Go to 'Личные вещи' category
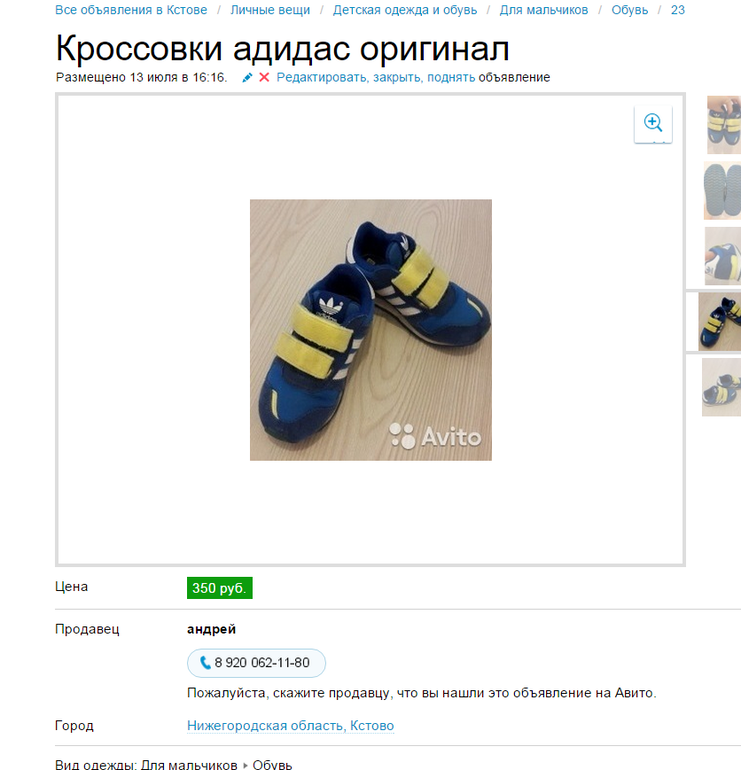The width and height of the screenshot is (741, 770). tap(270, 10)
